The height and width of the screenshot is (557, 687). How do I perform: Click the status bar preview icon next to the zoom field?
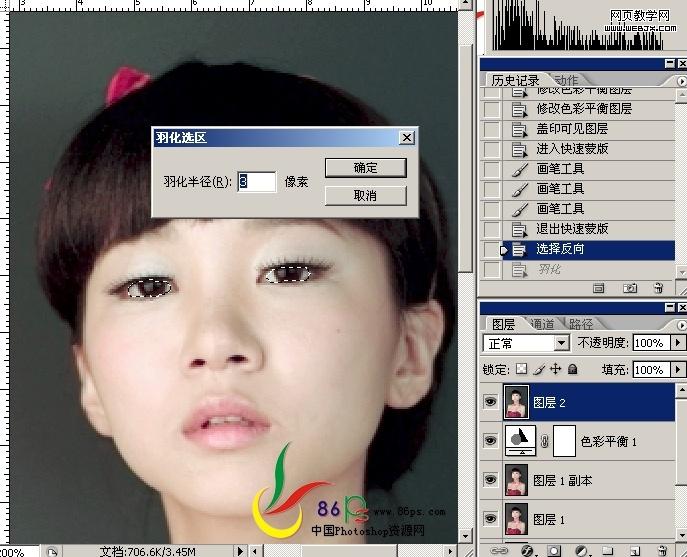51,552
